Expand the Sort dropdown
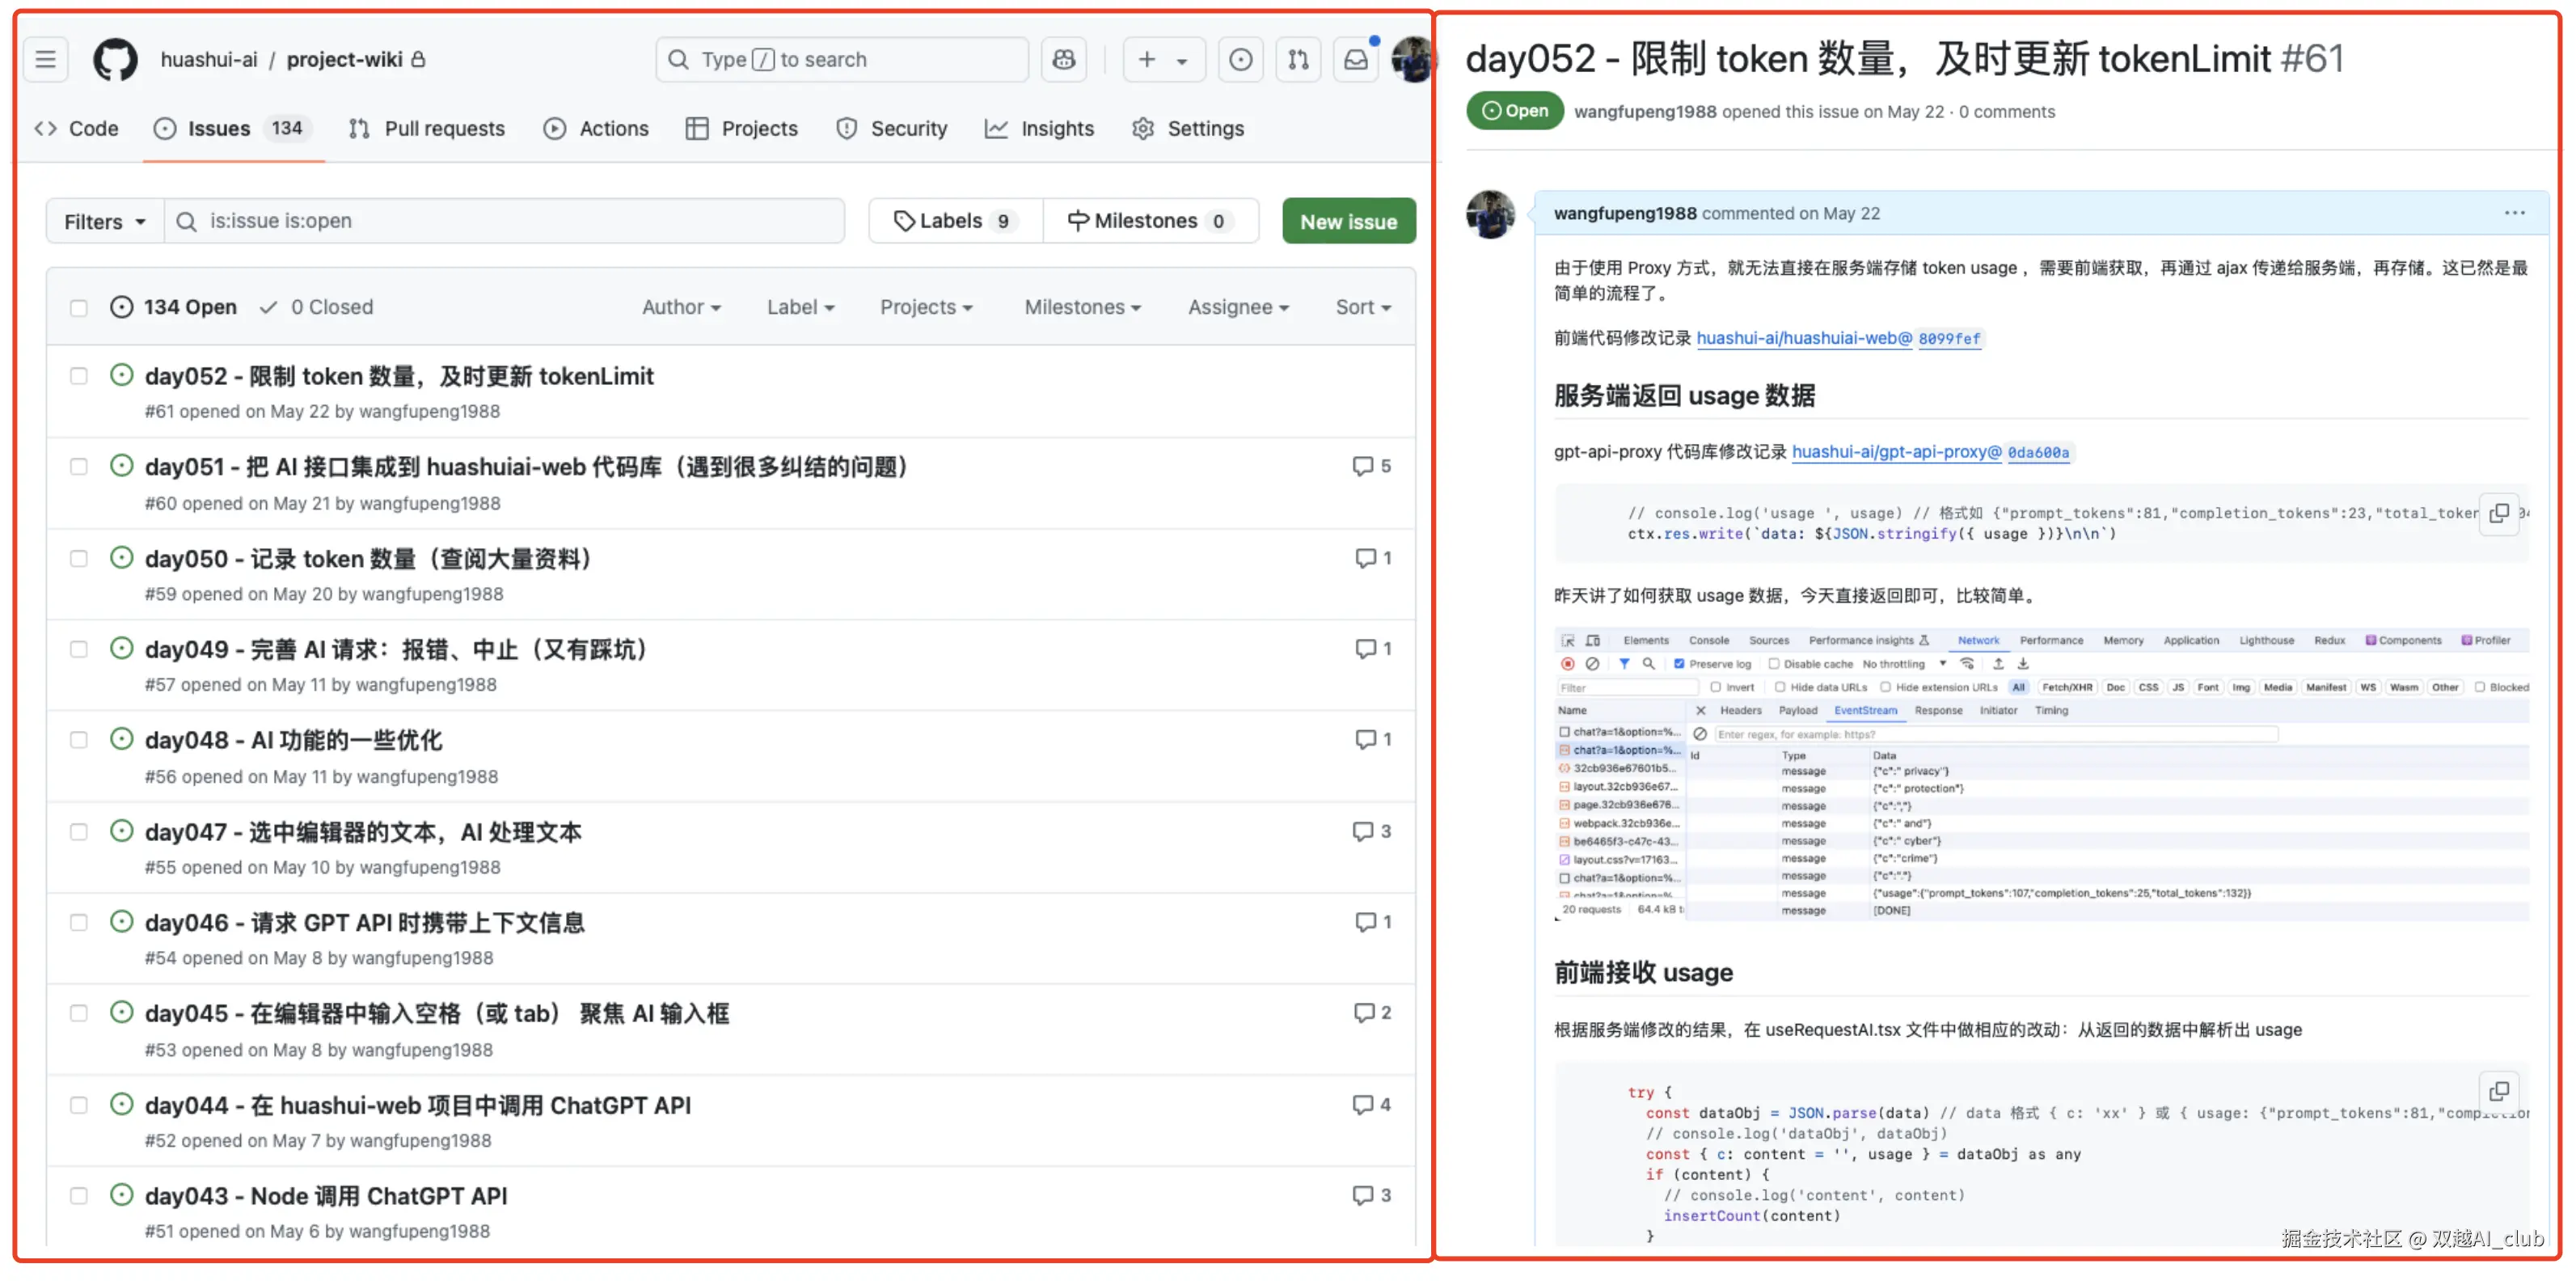Viewport: 2576px width, 1281px height. pyautogui.click(x=1363, y=308)
